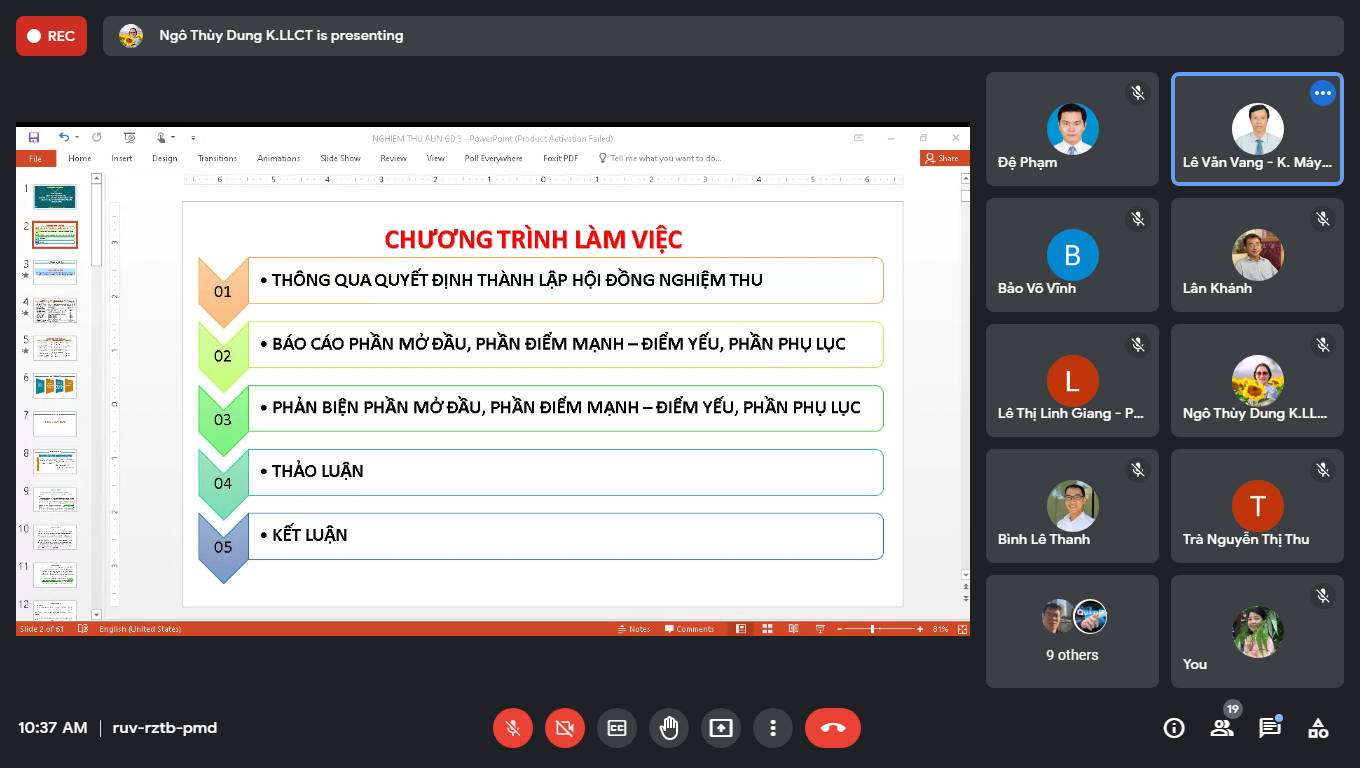Screen dimensions: 1360x768
Task: Show the people list with 19 badge
Action: [x=1222, y=728]
